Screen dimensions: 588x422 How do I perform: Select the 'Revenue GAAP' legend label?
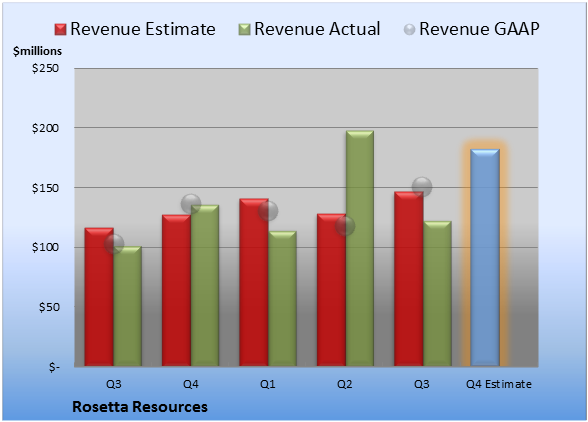(x=479, y=29)
